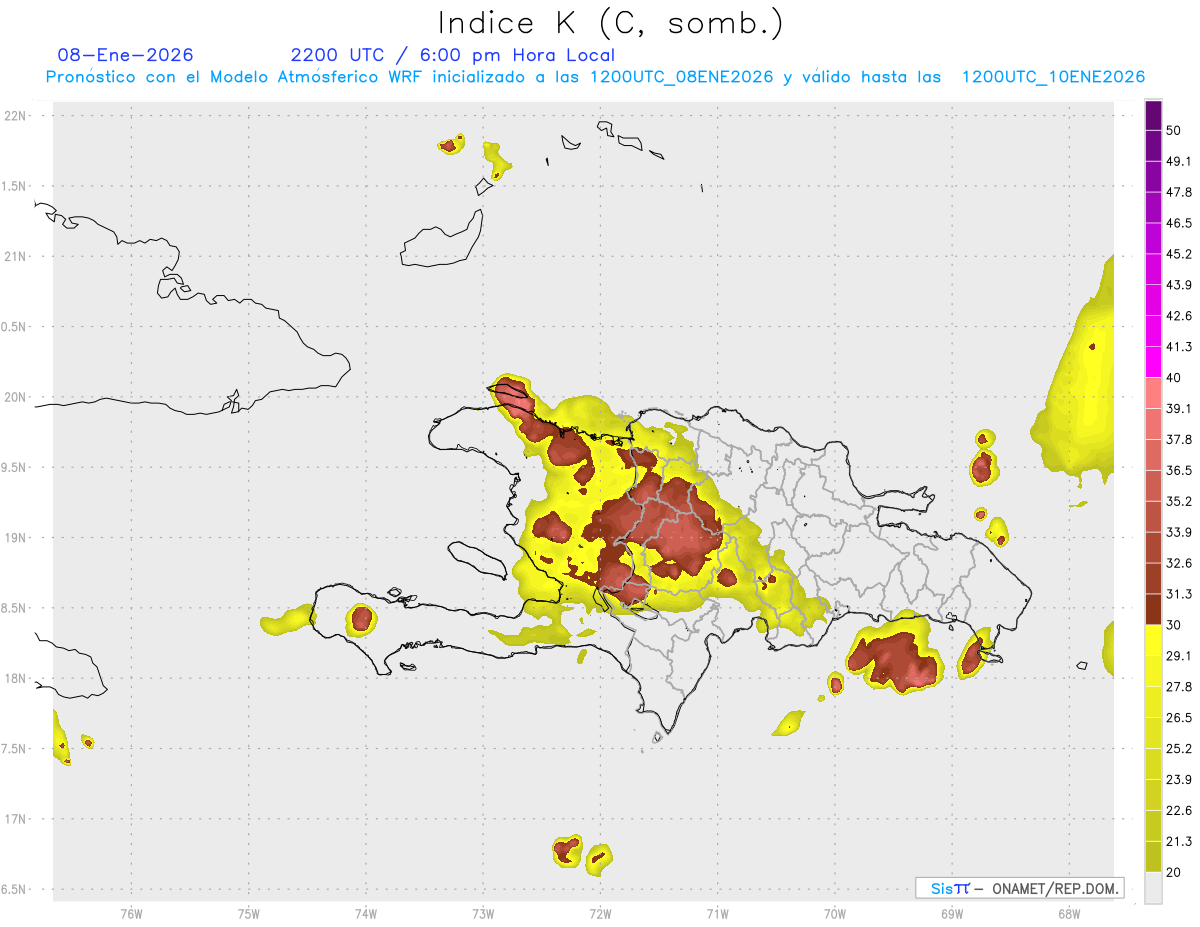The width and height of the screenshot is (1200, 927).
Task: Click the colorbar value "49.1"
Action: (x=1179, y=162)
